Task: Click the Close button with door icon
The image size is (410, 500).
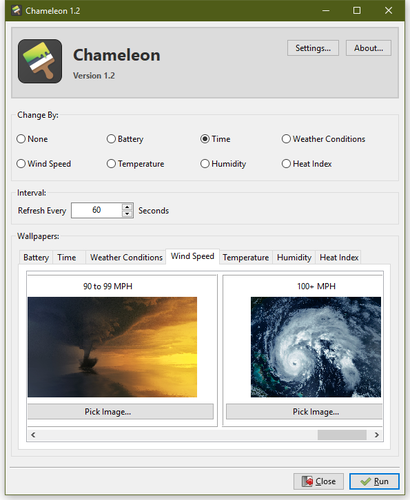Action: pyautogui.click(x=318, y=481)
